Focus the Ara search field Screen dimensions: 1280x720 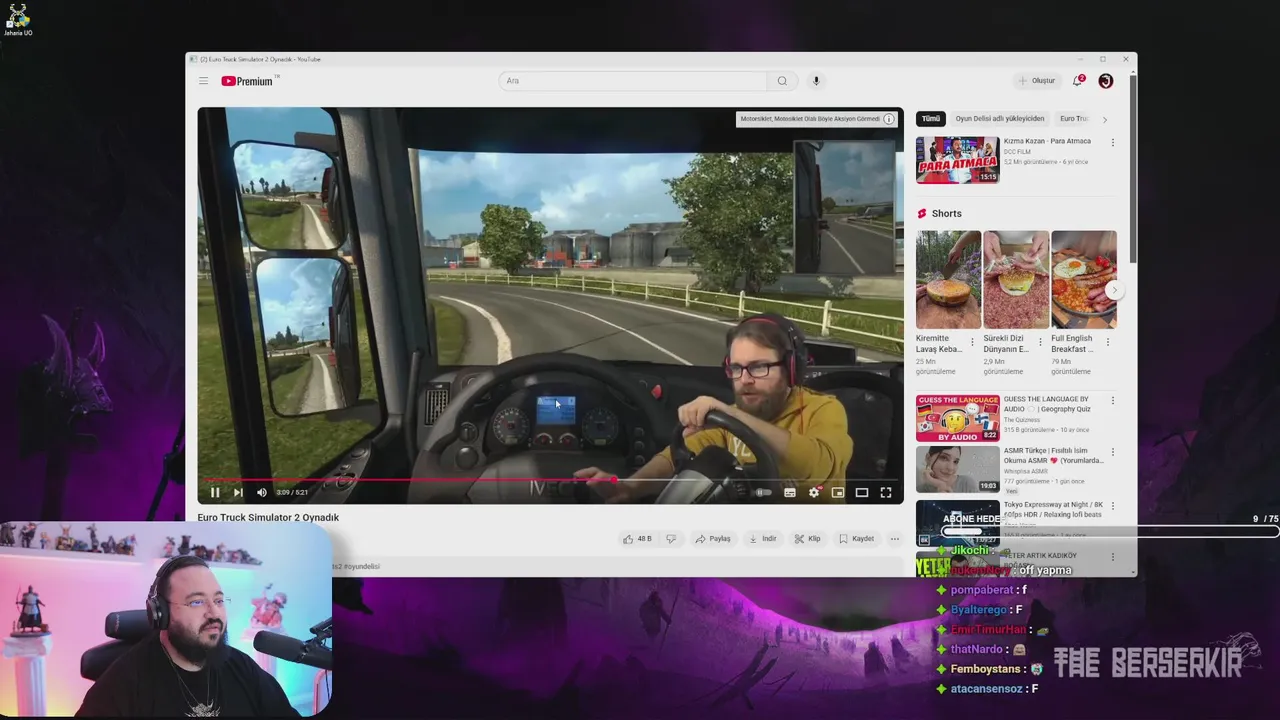(633, 81)
